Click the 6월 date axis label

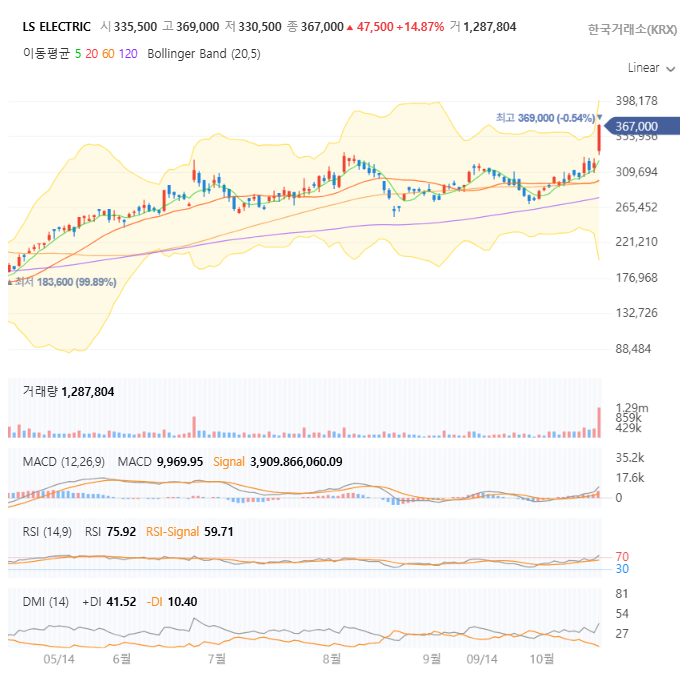pyautogui.click(x=121, y=659)
